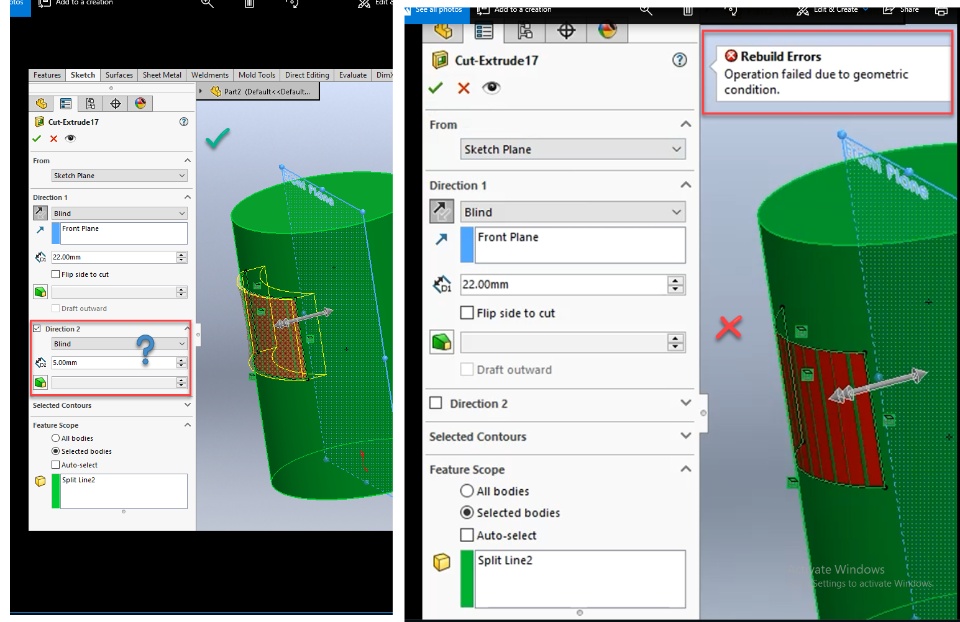Open FeatureManager tab icon in right screenshot
Screen dimensions: 960x622
[443, 31]
